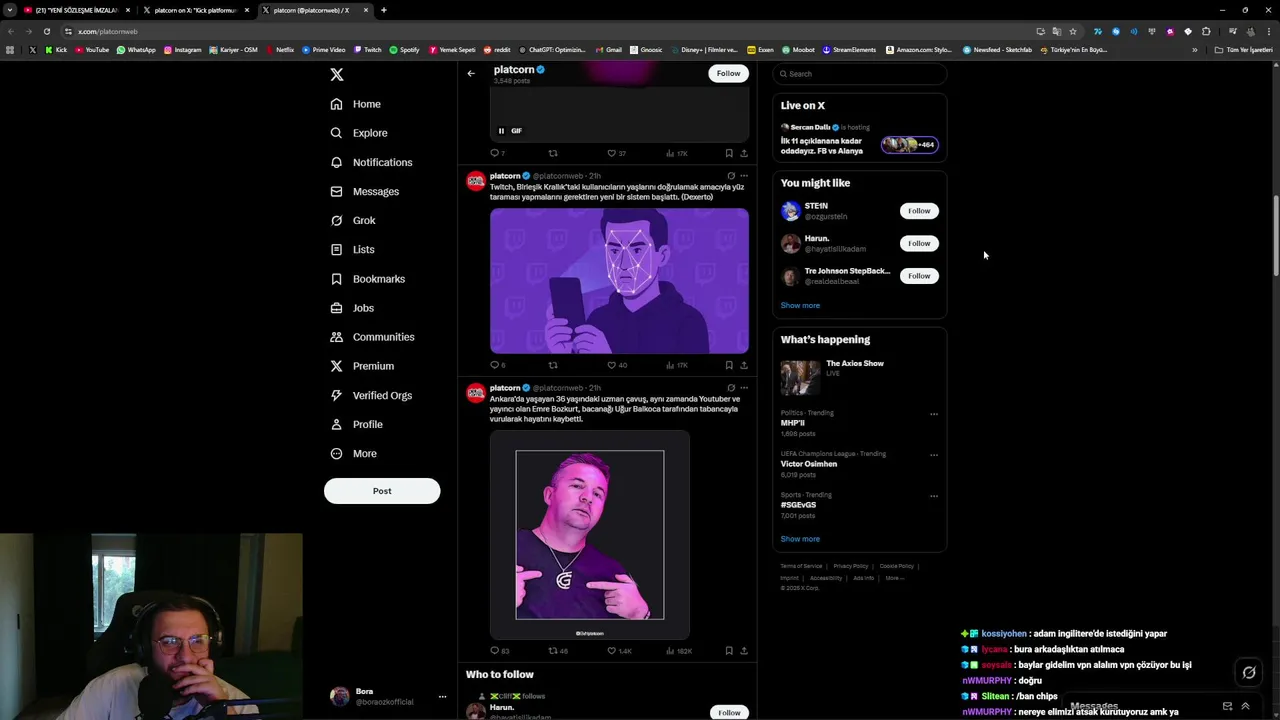Open the Twitch face scan image
Viewport: 1280px width, 720px height.
[619, 281]
